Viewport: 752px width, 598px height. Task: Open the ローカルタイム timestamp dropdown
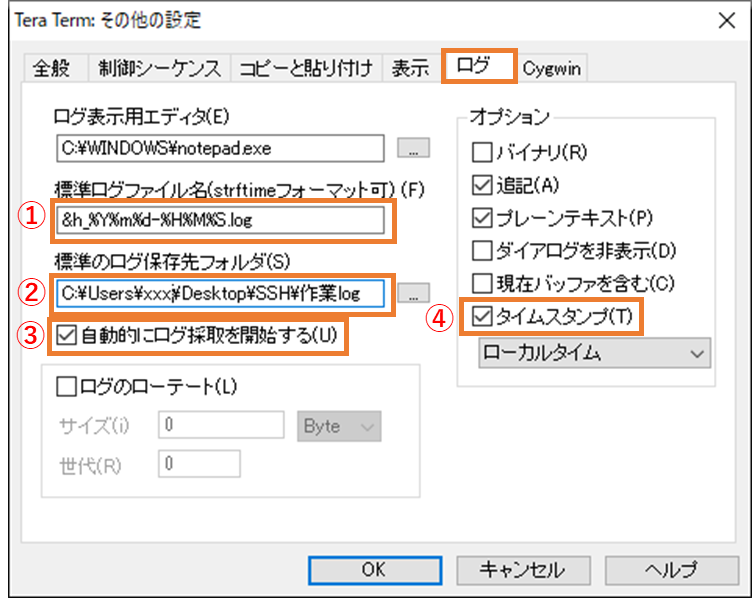pyautogui.click(x=594, y=353)
